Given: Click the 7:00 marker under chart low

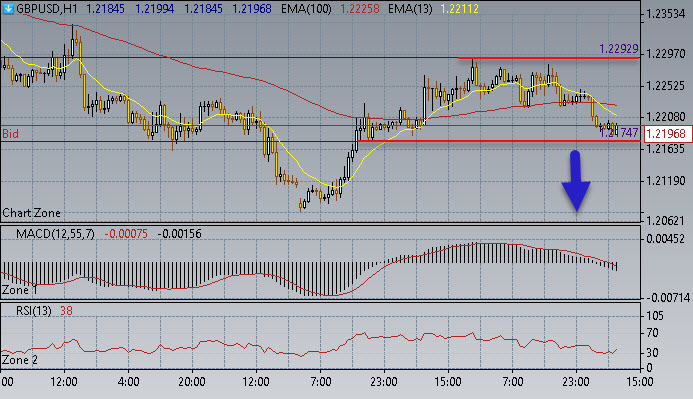Looking at the screenshot, I should click(321, 381).
